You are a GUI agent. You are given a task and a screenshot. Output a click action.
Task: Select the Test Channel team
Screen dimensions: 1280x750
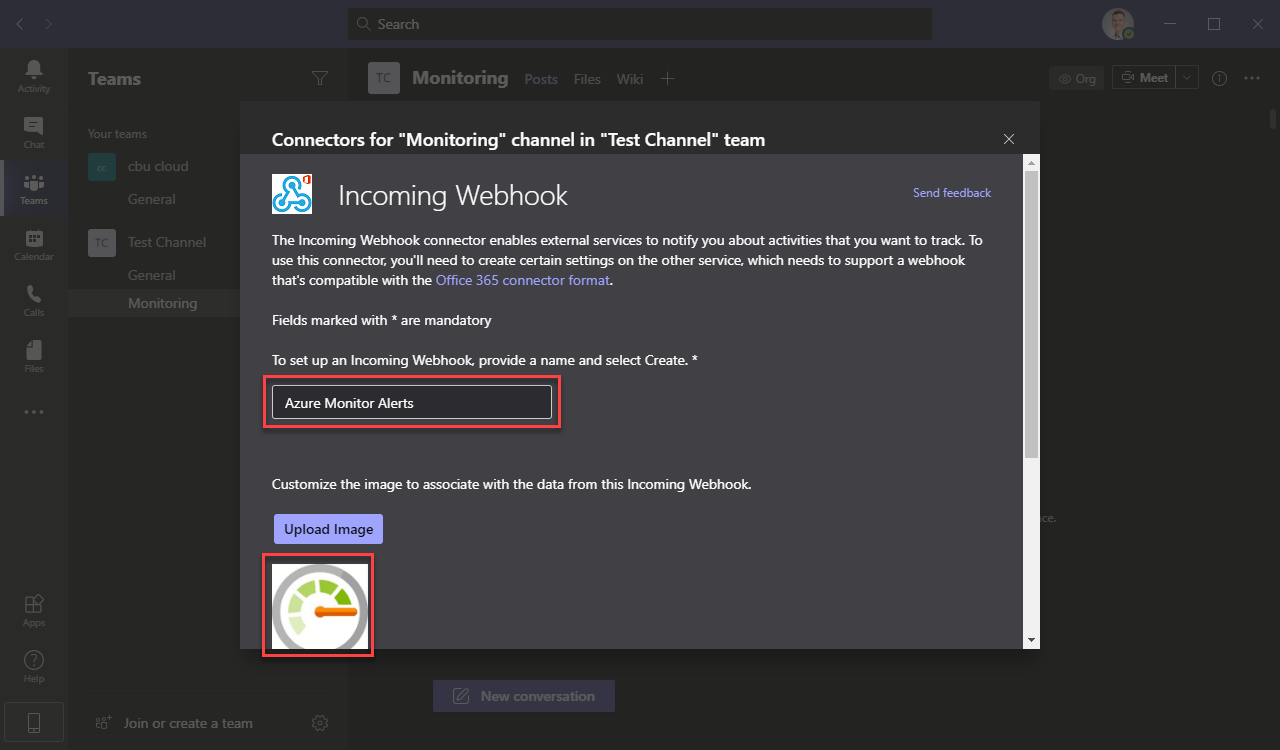(x=167, y=242)
